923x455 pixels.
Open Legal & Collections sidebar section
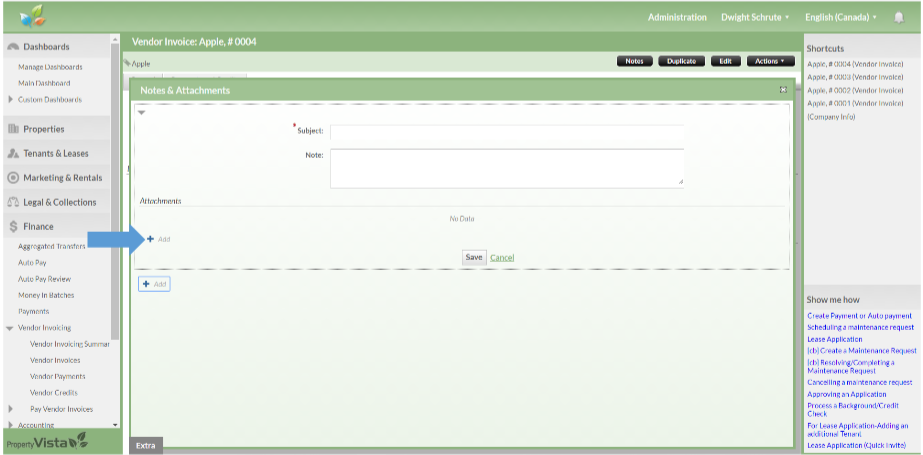coord(59,202)
